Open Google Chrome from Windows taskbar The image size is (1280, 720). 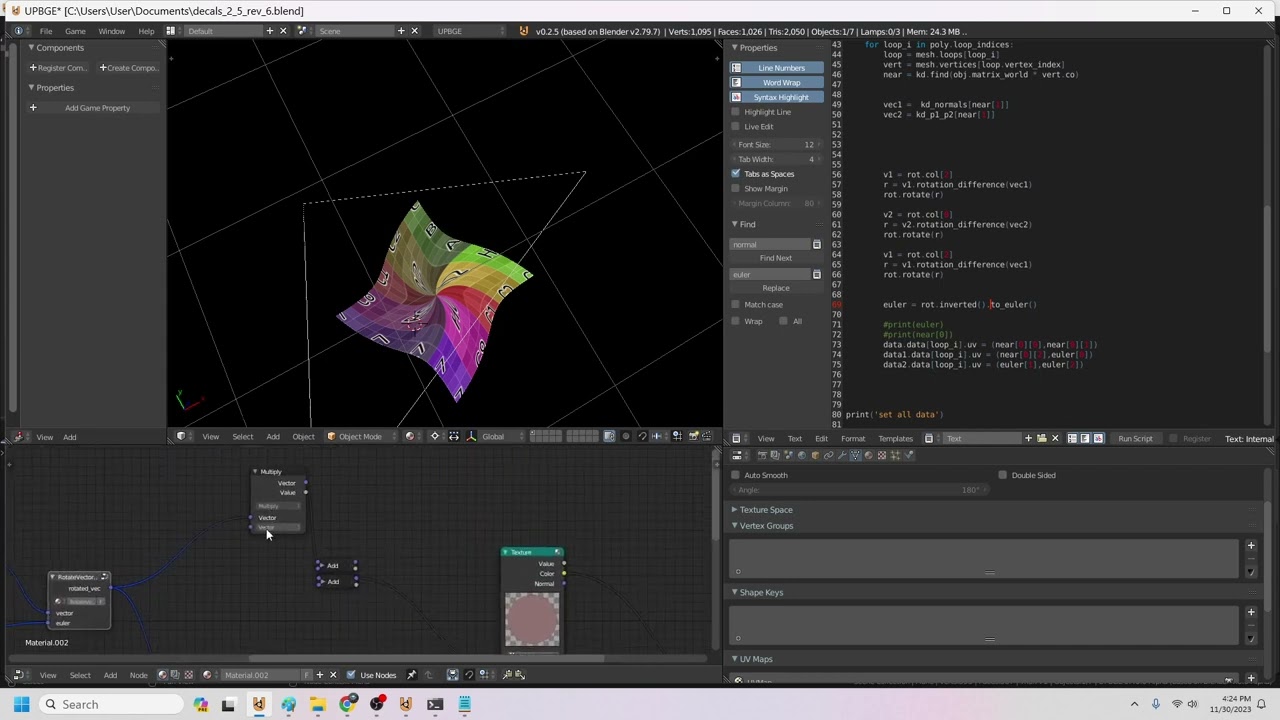[347, 705]
